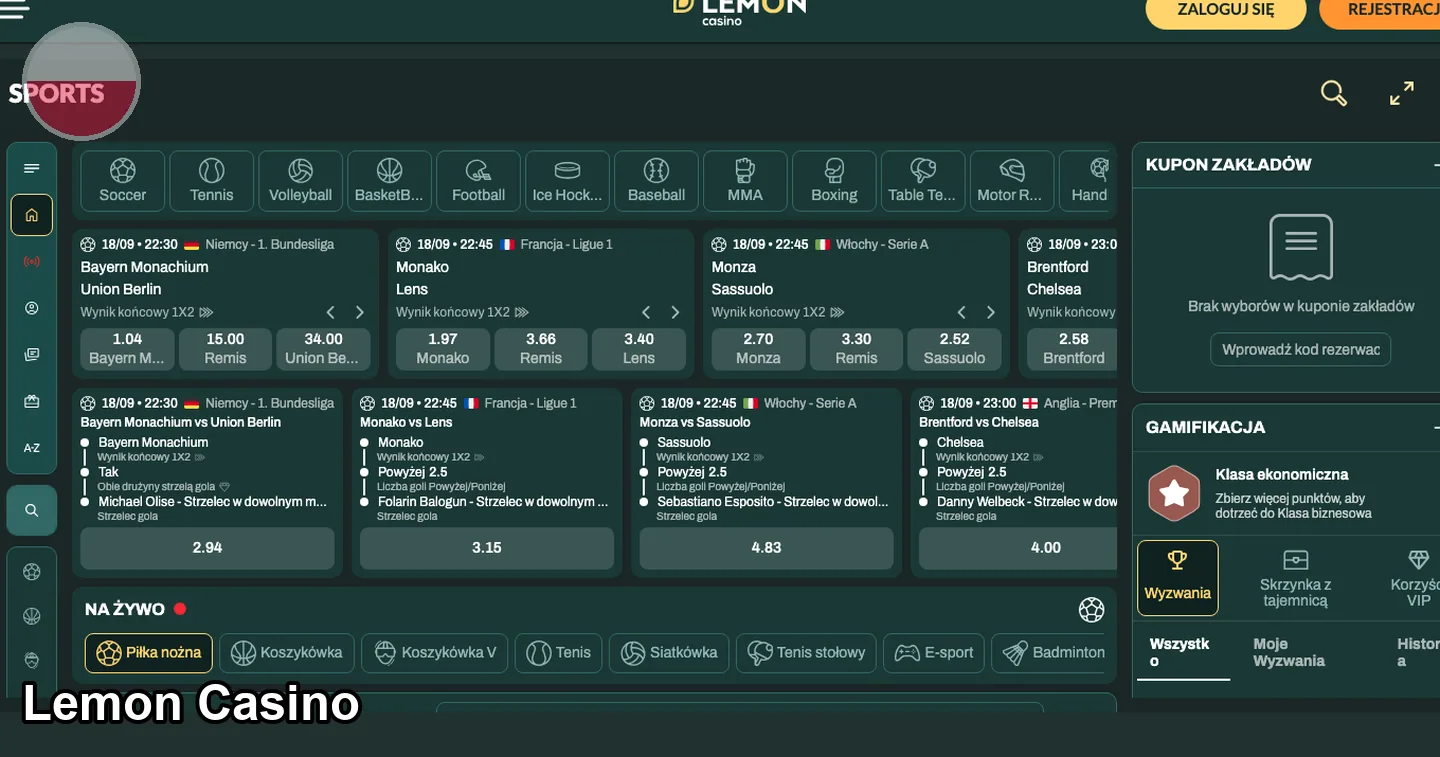
Task: Show next market for Monako Lens match
Action: click(x=675, y=312)
